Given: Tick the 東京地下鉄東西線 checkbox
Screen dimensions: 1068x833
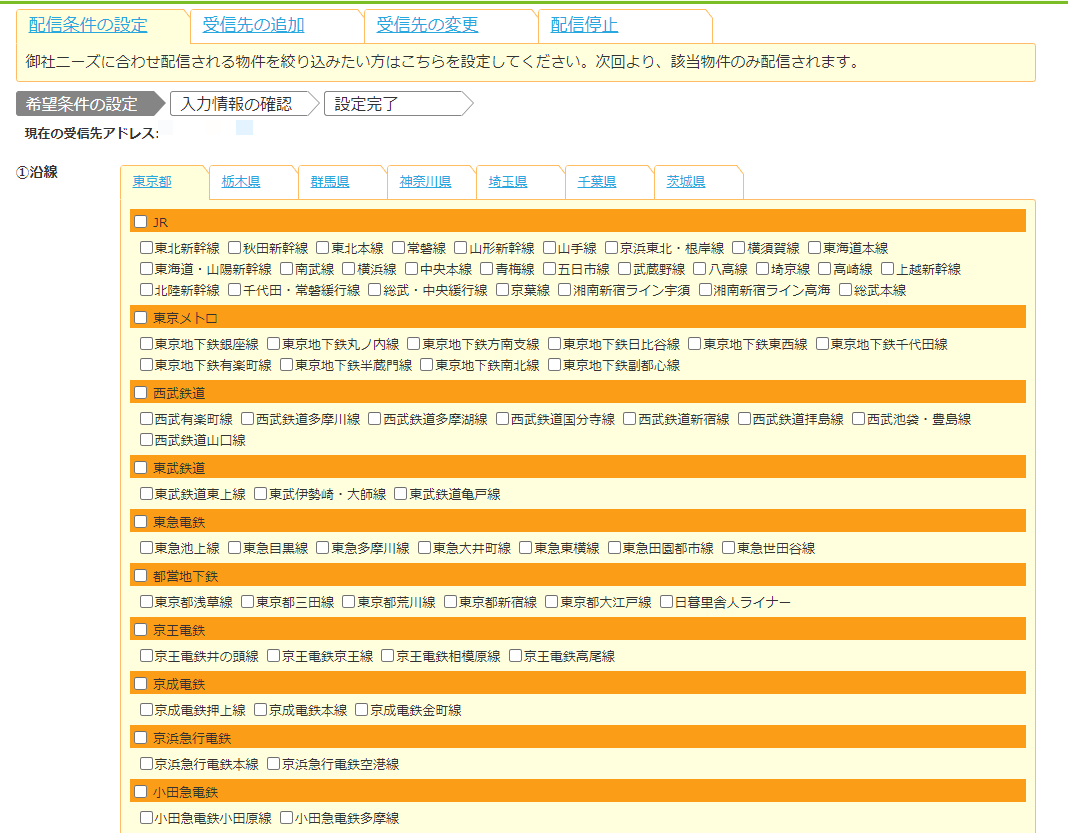Looking at the screenshot, I should pos(695,343).
